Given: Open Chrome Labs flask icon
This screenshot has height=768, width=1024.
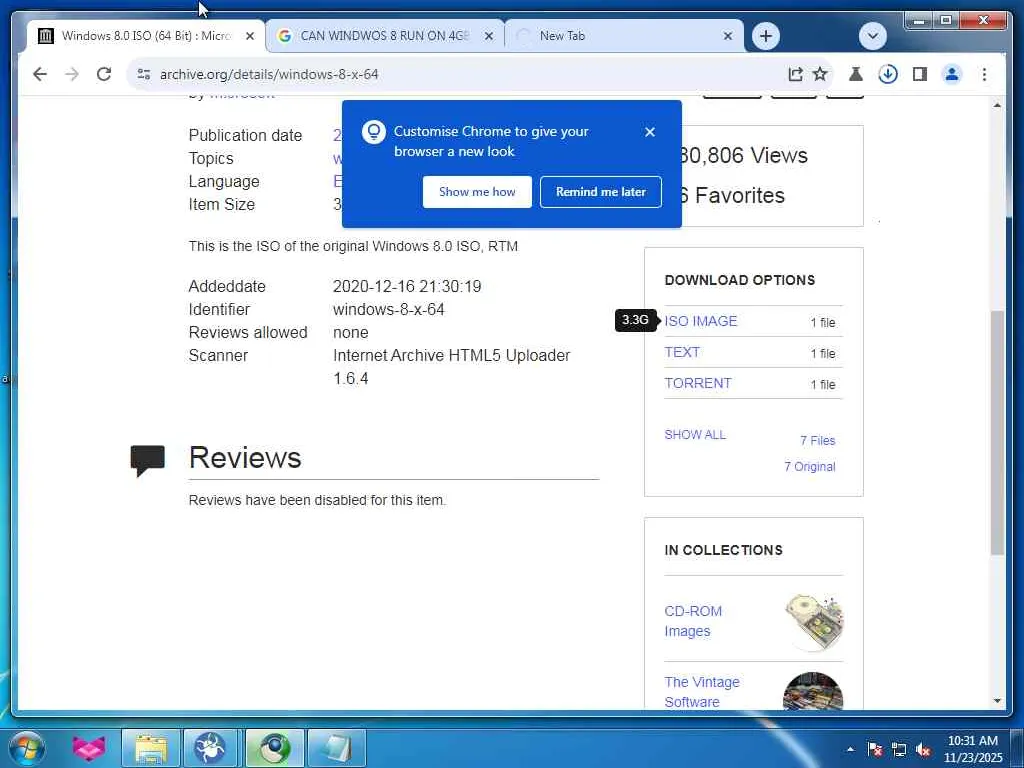Looking at the screenshot, I should 856,74.
